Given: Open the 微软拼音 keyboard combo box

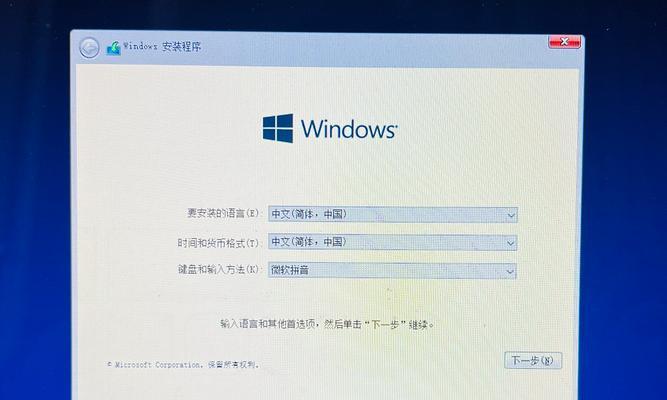Looking at the screenshot, I should click(392, 271).
